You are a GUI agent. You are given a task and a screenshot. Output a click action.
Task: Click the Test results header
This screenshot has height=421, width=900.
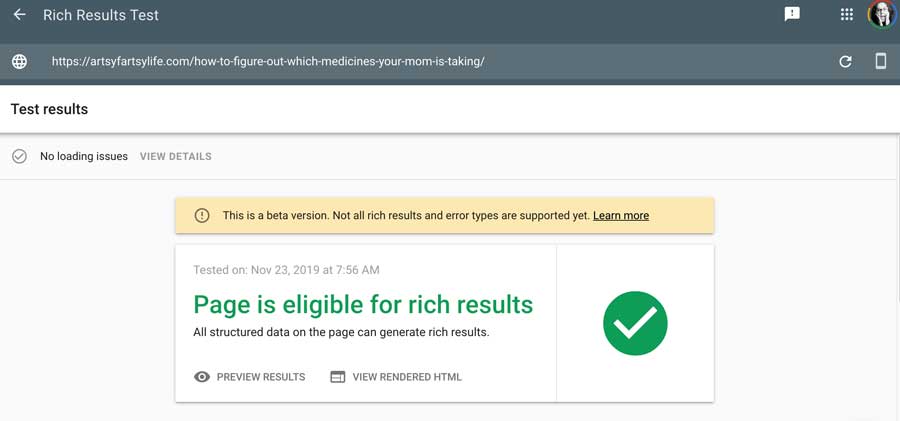point(49,109)
